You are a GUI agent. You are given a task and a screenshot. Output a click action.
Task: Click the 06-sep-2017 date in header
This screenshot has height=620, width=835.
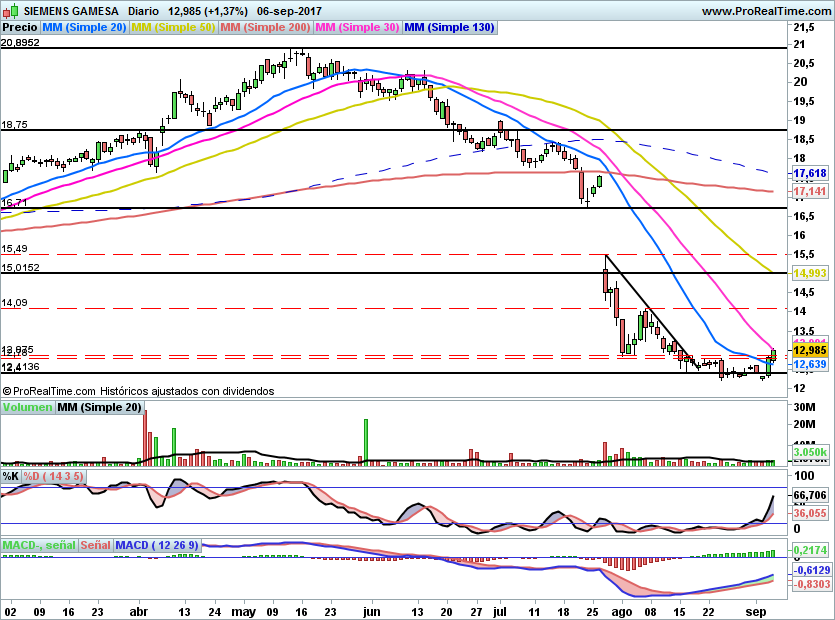pyautogui.click(x=289, y=11)
